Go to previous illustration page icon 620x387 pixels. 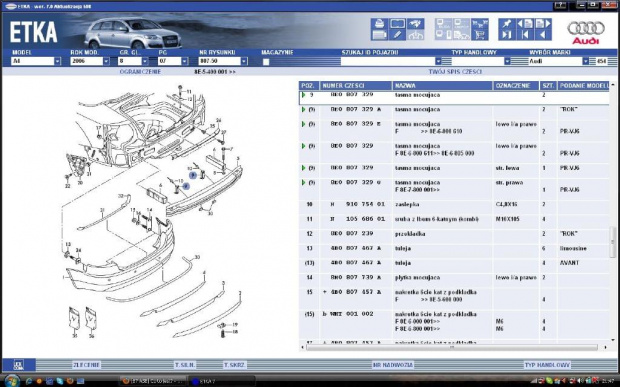[525, 23]
